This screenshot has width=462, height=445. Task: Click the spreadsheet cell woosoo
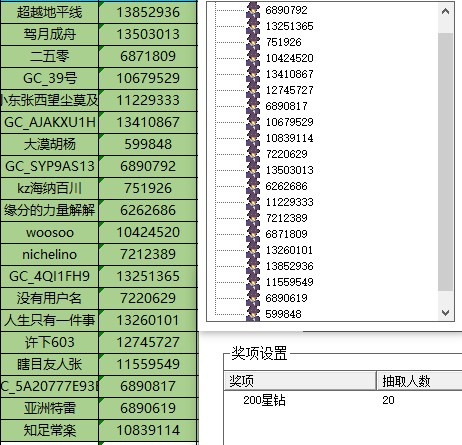[x=49, y=232]
